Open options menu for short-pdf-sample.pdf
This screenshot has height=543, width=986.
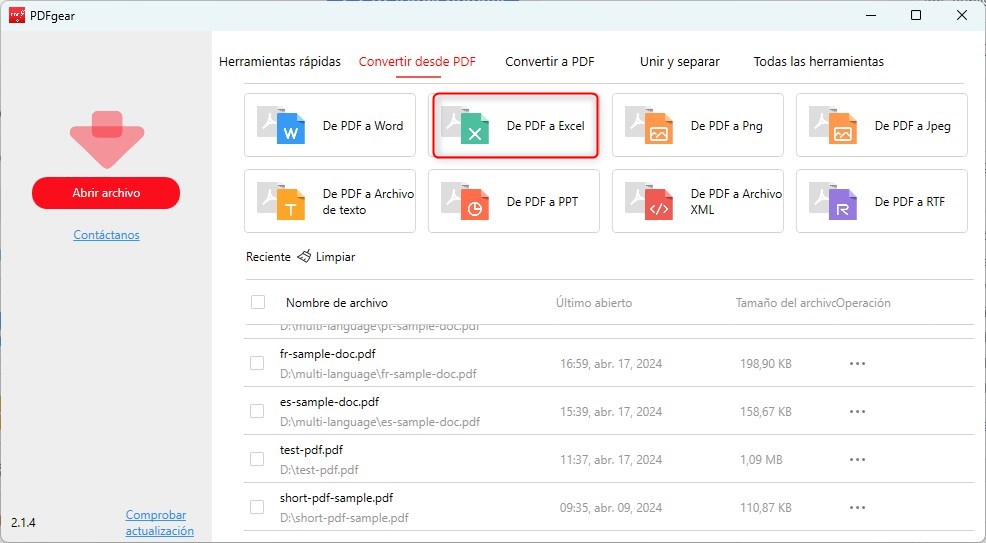pos(858,508)
